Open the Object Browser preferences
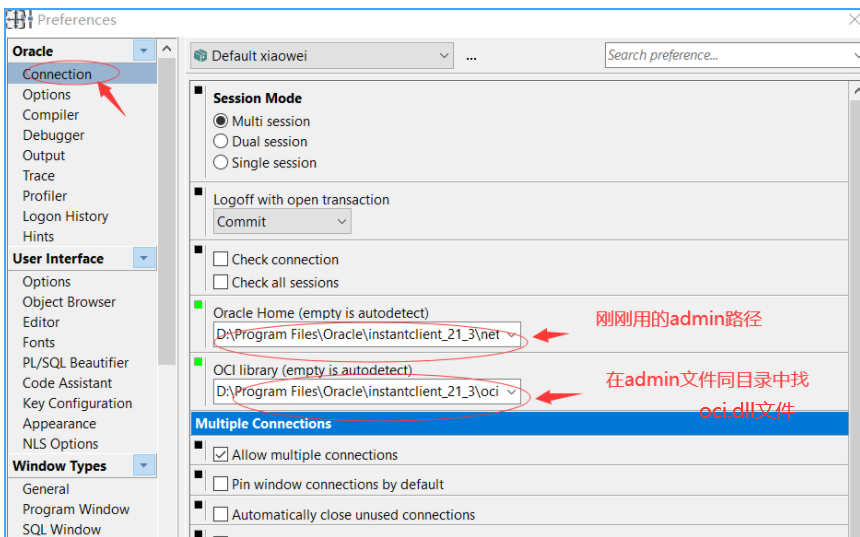This screenshot has width=860, height=537. pos(69,302)
